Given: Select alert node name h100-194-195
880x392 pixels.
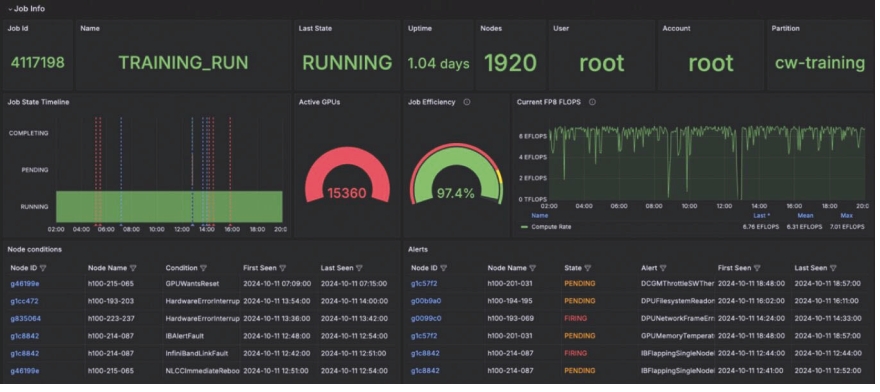Looking at the screenshot, I should coord(511,301).
